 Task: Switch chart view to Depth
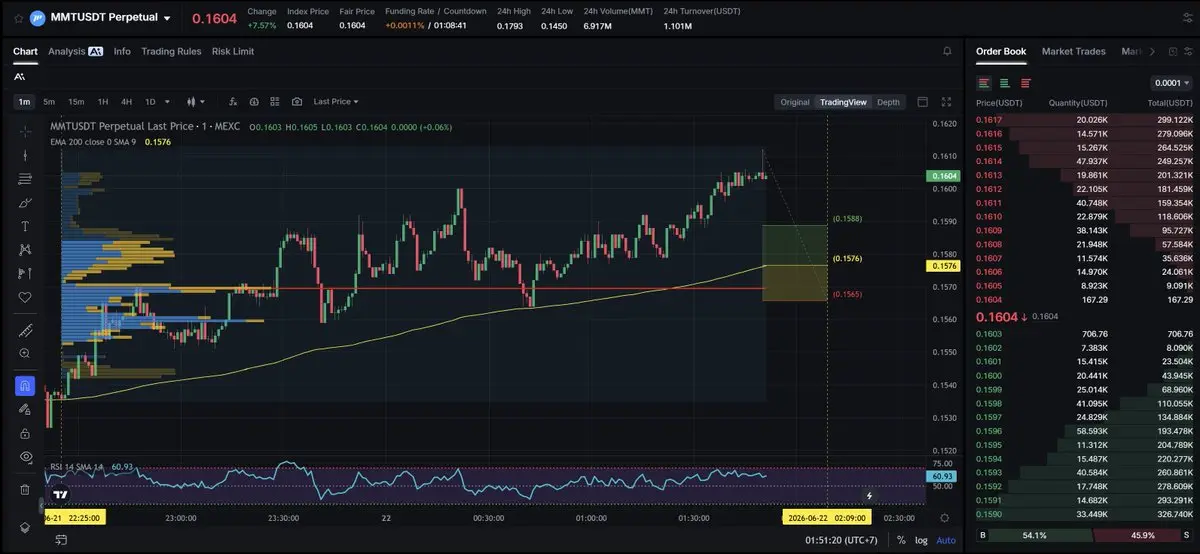[888, 102]
